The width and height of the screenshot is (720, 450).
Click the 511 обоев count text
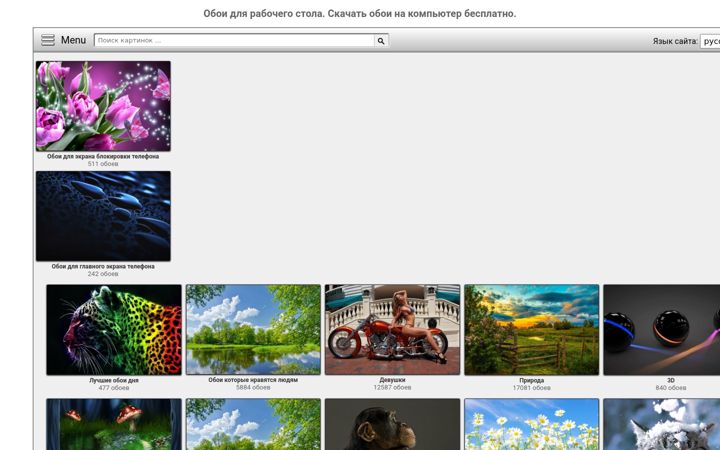click(103, 163)
